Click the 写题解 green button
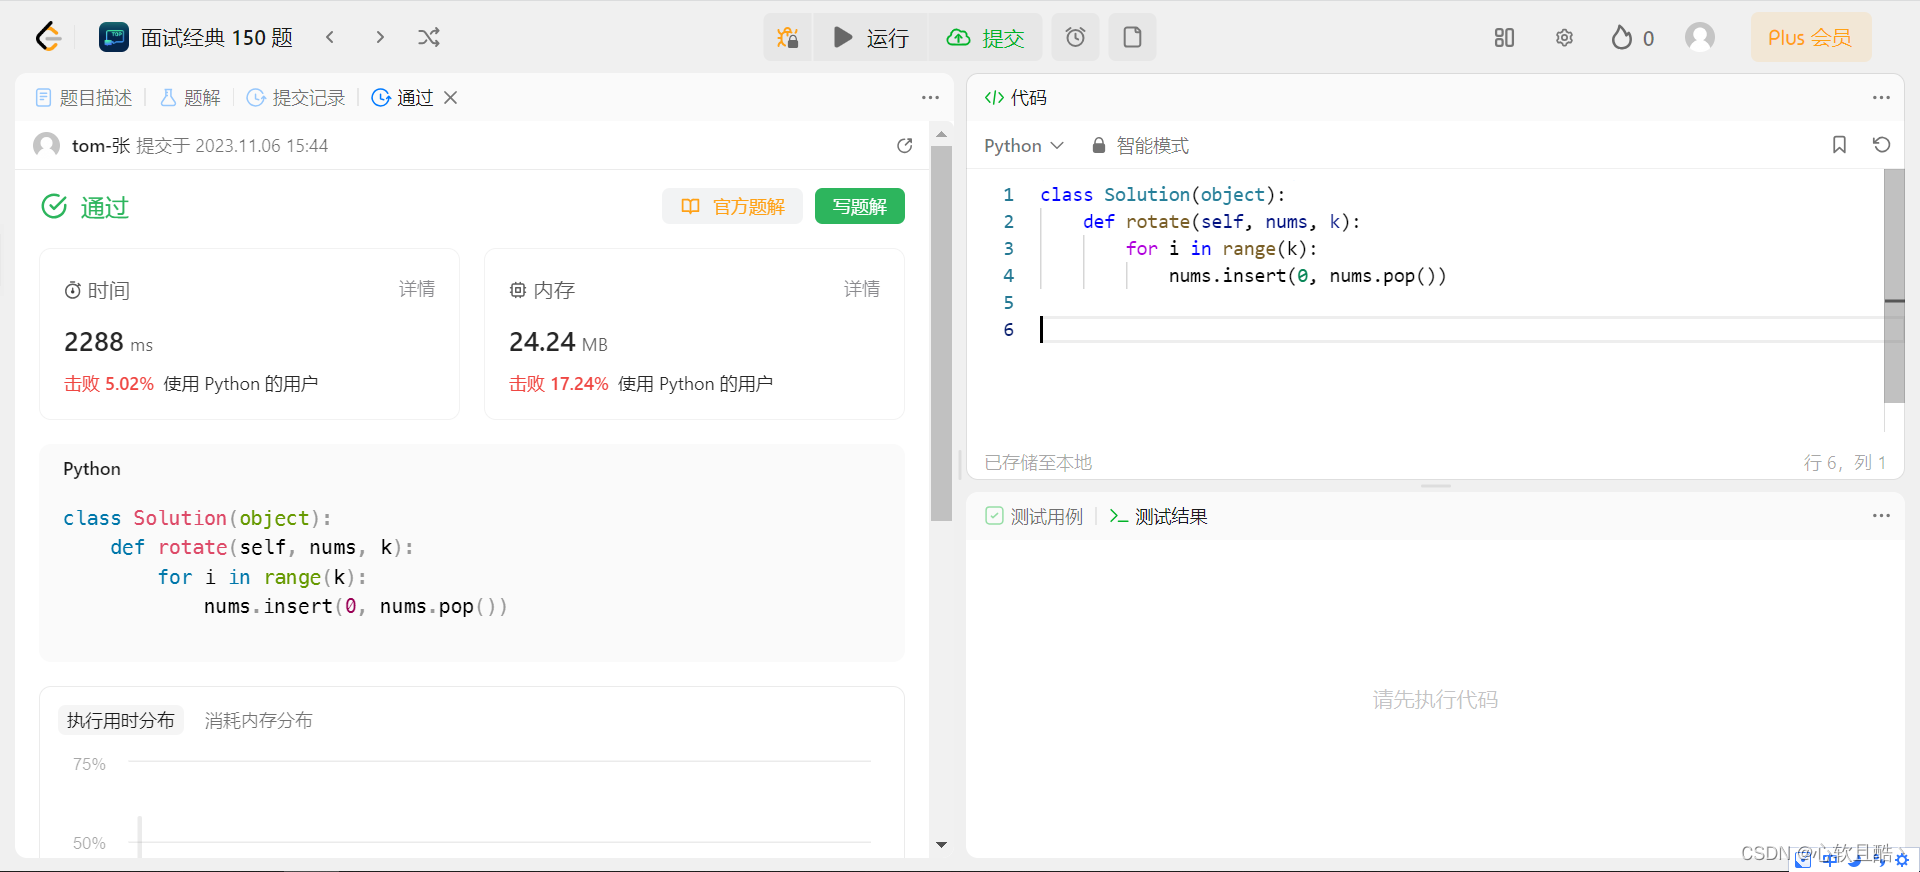This screenshot has height=872, width=1920. [x=860, y=206]
